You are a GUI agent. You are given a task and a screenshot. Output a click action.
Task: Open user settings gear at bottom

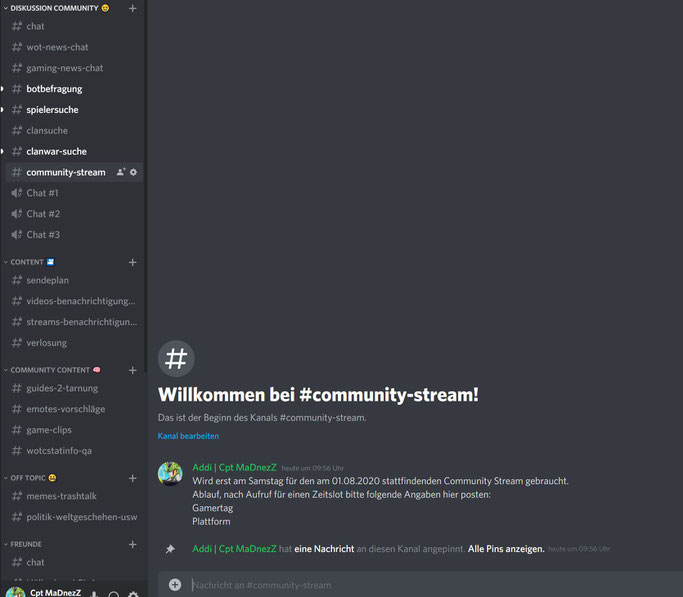point(133,594)
